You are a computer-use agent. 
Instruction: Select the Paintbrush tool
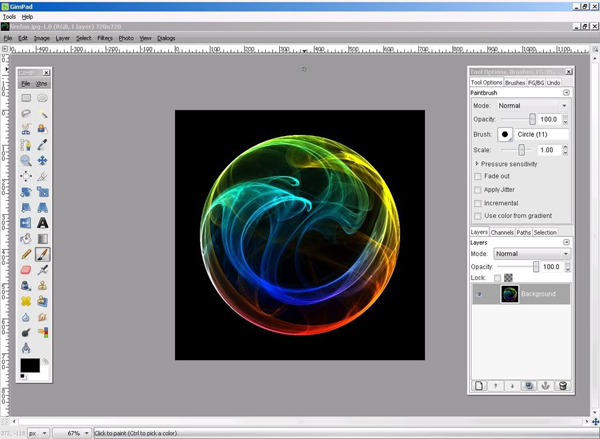(43, 255)
